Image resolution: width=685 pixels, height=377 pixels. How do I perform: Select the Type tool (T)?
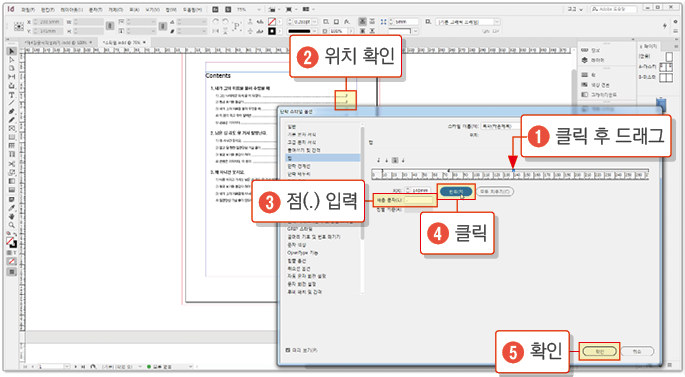12,95
